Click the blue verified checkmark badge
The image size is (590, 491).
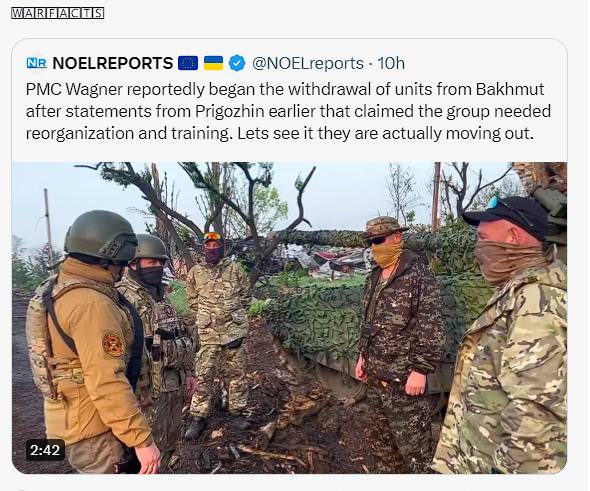[x=237, y=63]
